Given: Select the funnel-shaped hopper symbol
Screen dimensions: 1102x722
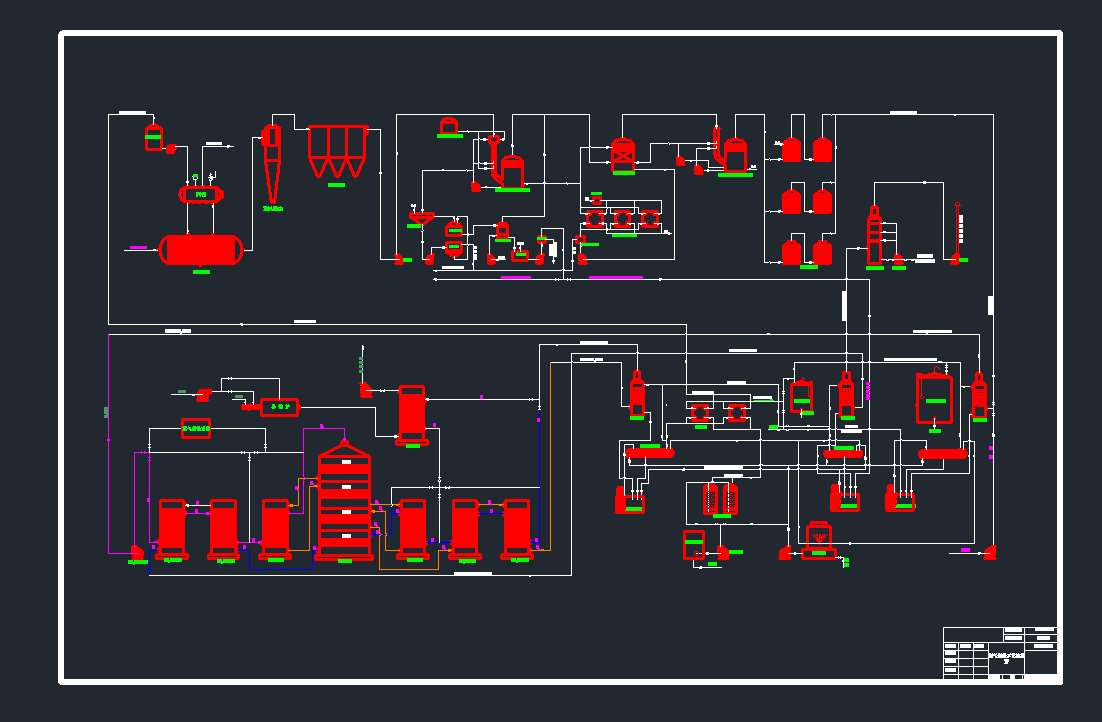Looking at the screenshot, I should (x=420, y=216).
